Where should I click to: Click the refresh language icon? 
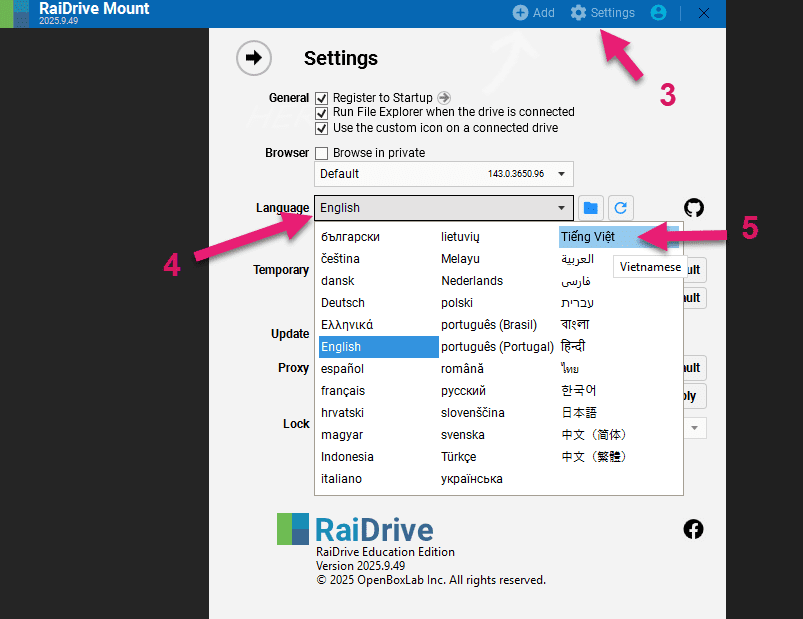[x=621, y=208]
